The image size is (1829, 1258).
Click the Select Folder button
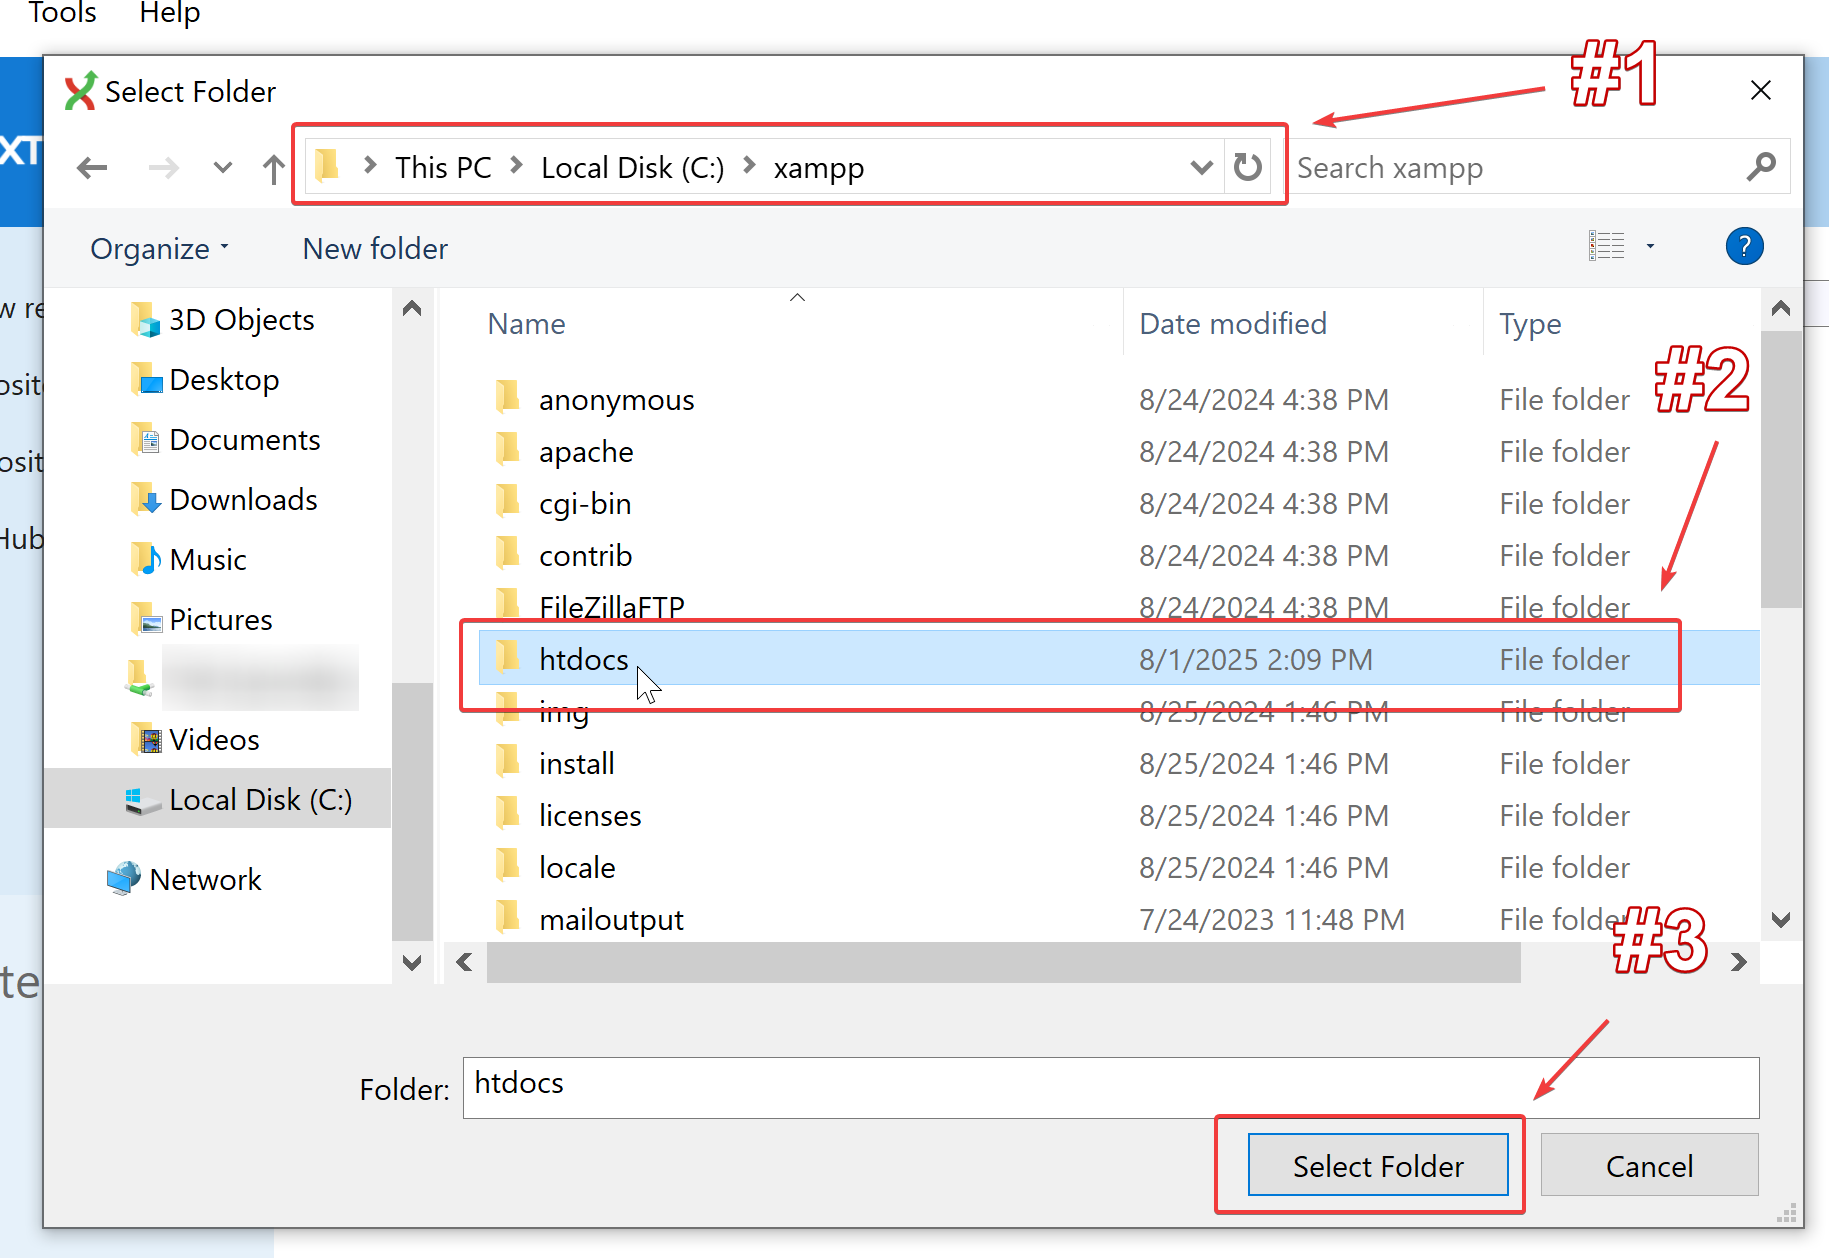[1377, 1165]
